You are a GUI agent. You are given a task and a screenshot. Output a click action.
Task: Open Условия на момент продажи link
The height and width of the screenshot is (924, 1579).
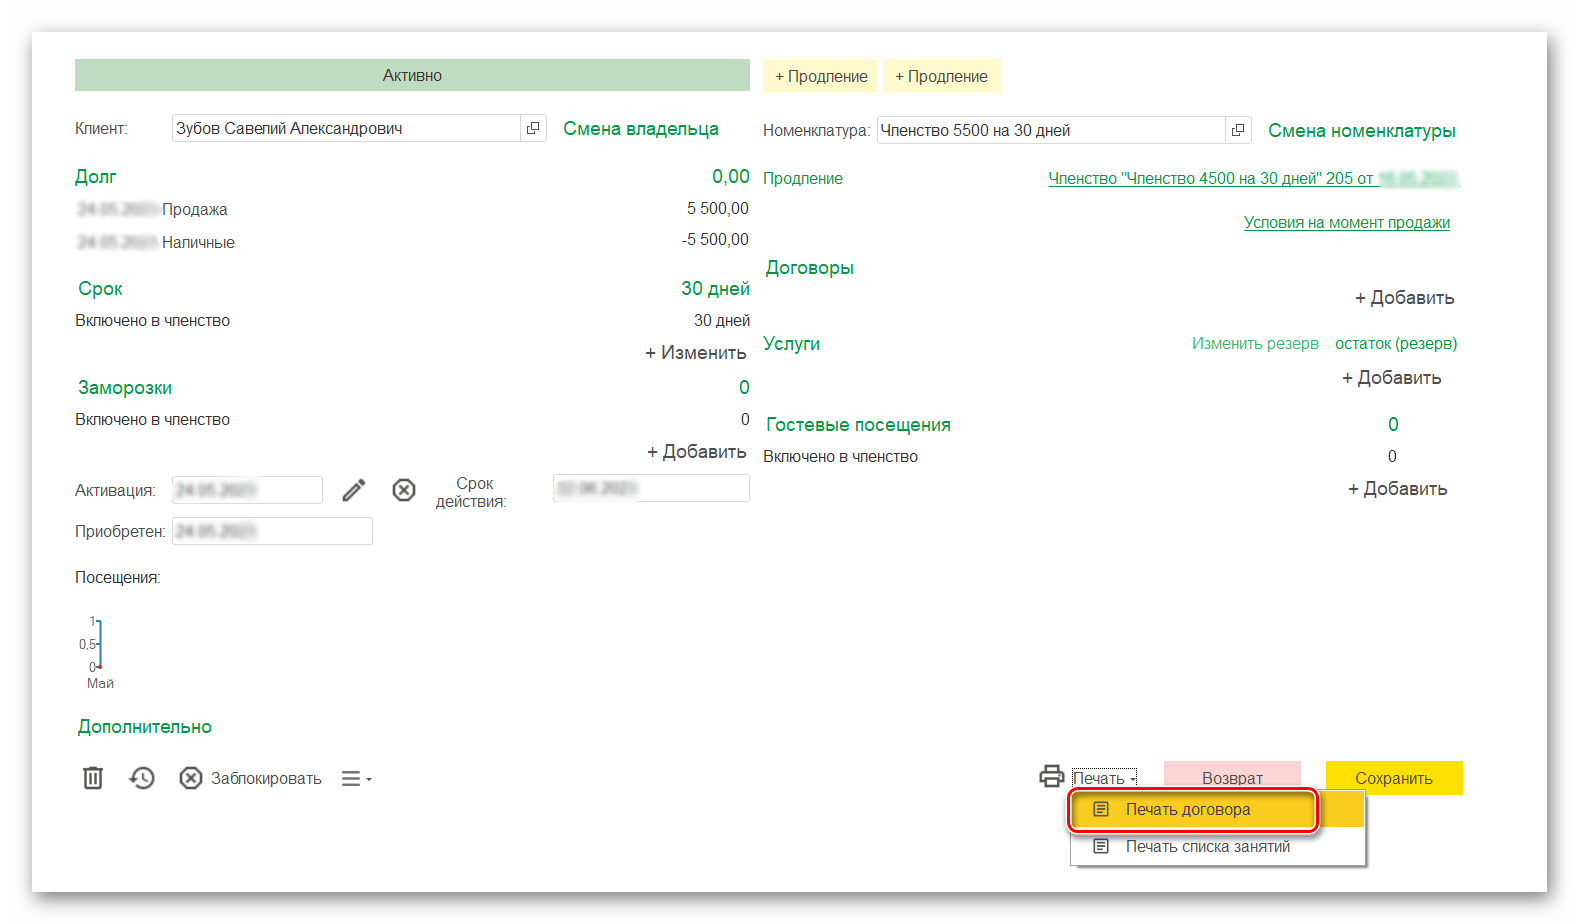tap(1347, 222)
